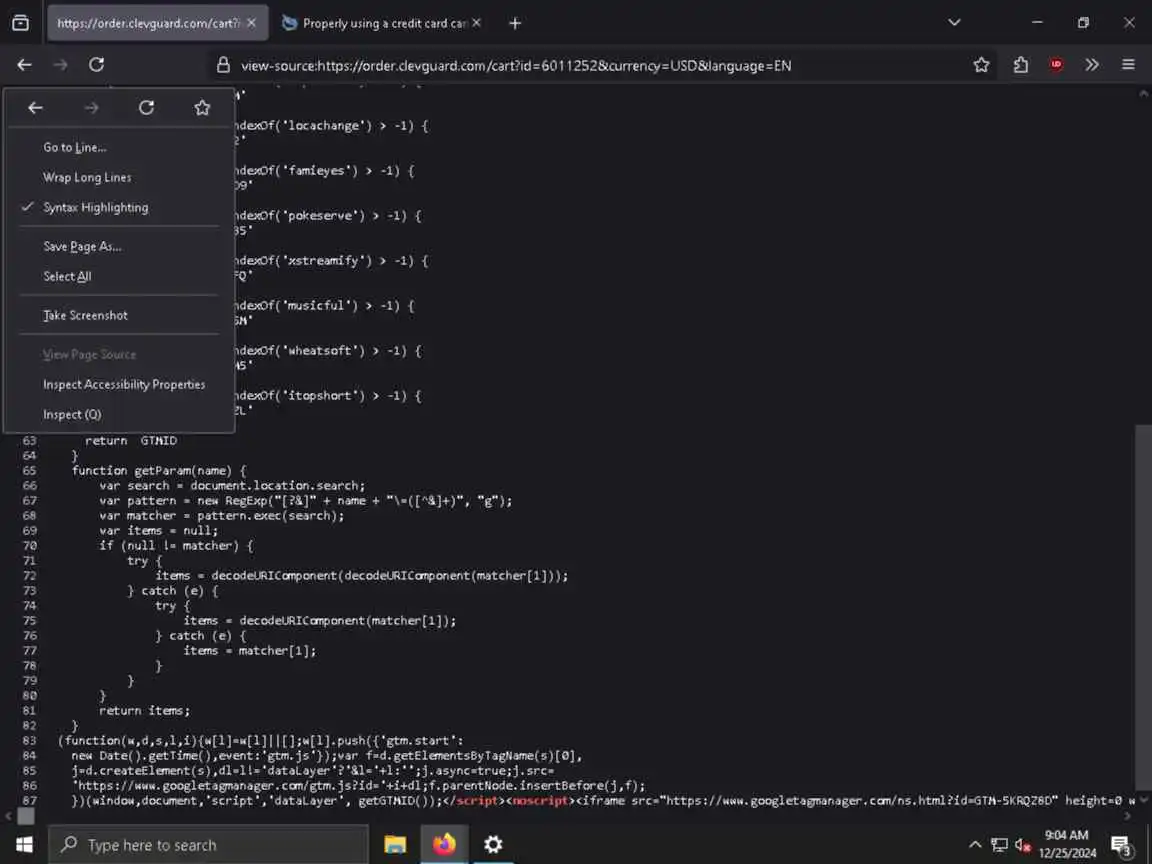Go back using the browser toolbar arrow
This screenshot has height=864, width=1152.
point(24,65)
